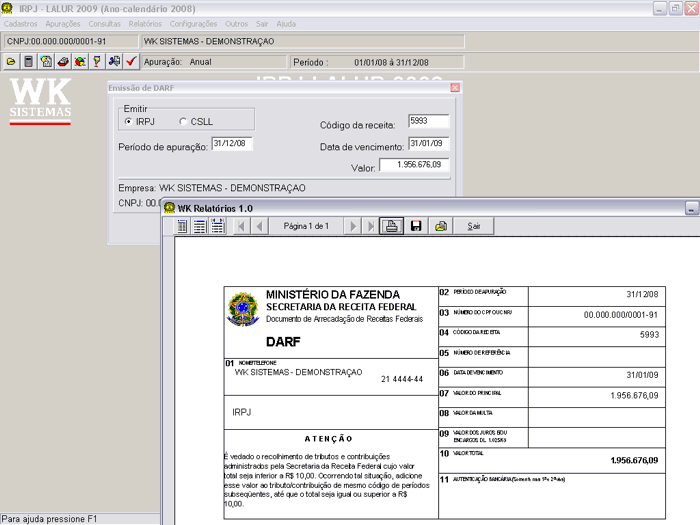Screen dimensions: 700x525
Task: Open the calculator tool in toolbar
Action: 28,62
